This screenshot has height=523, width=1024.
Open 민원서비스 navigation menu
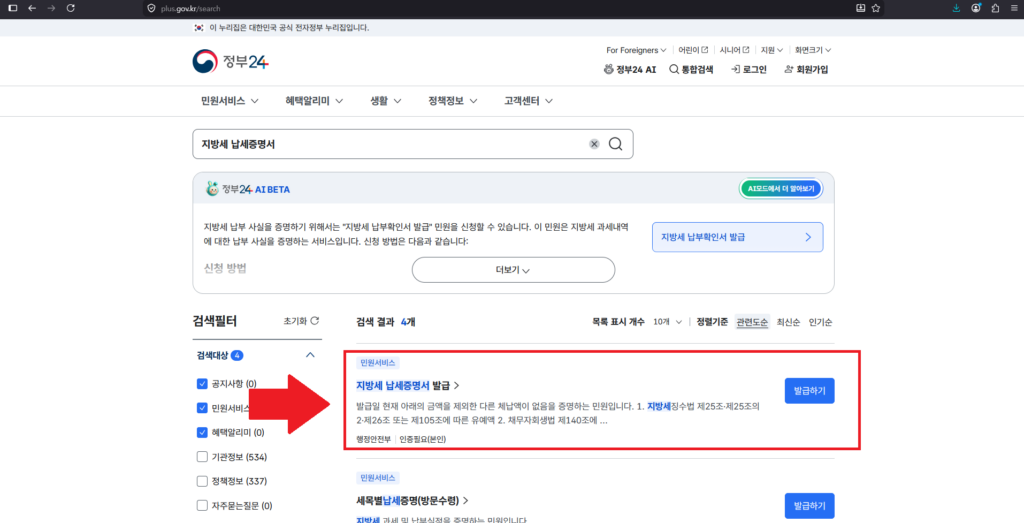tap(230, 101)
